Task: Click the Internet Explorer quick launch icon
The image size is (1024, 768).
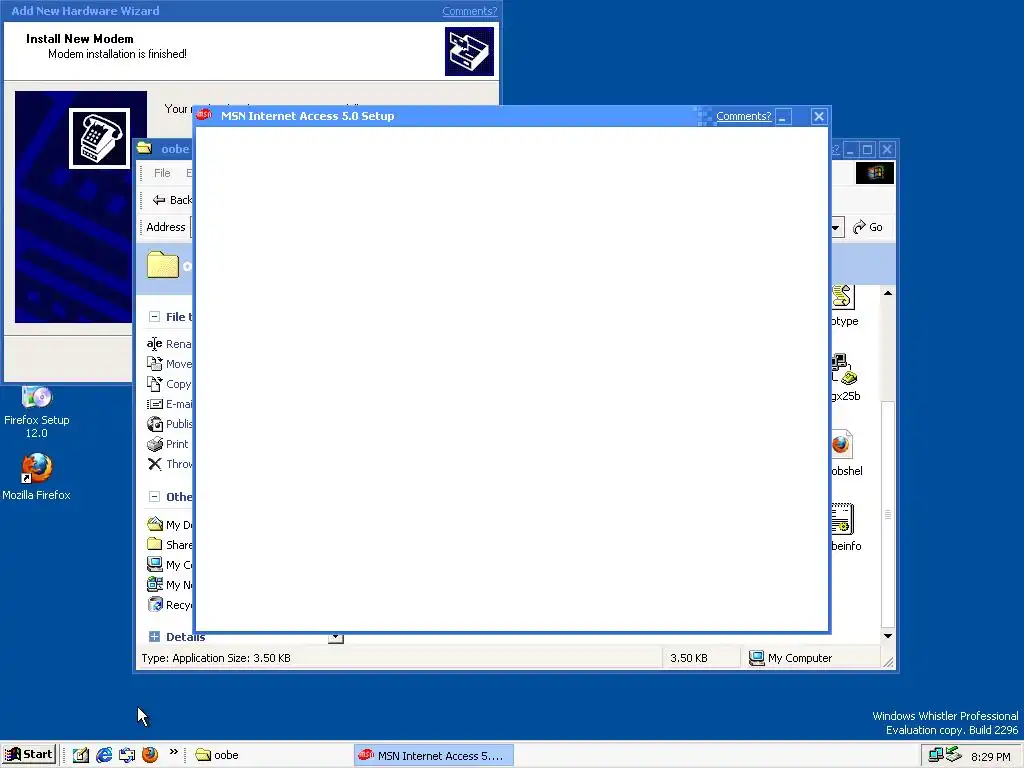Action: pos(104,755)
